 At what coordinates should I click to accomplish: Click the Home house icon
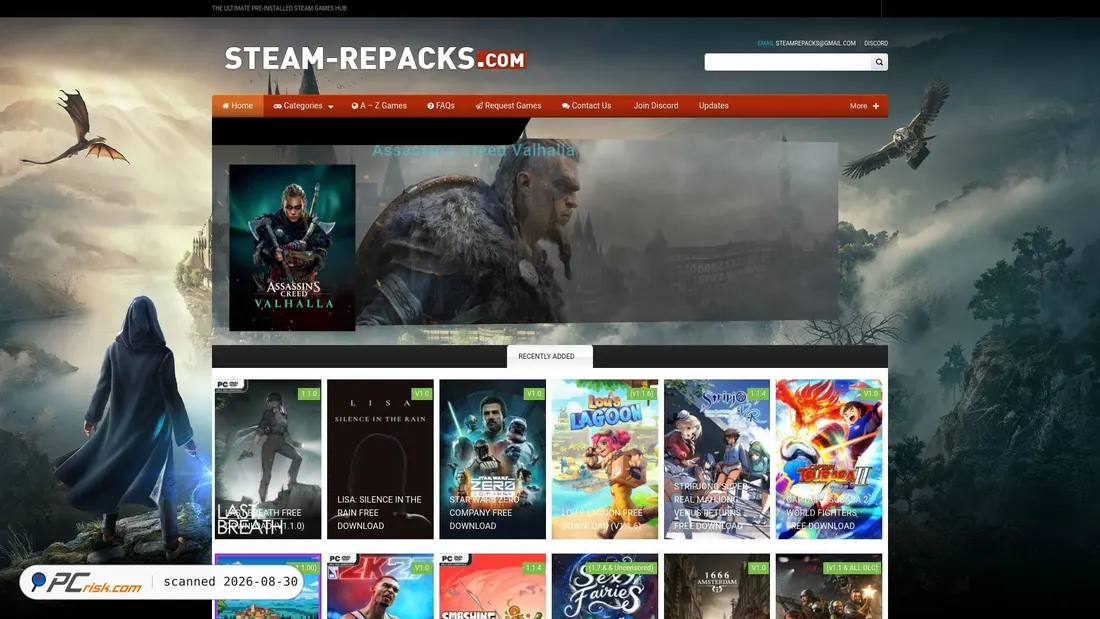(226, 106)
